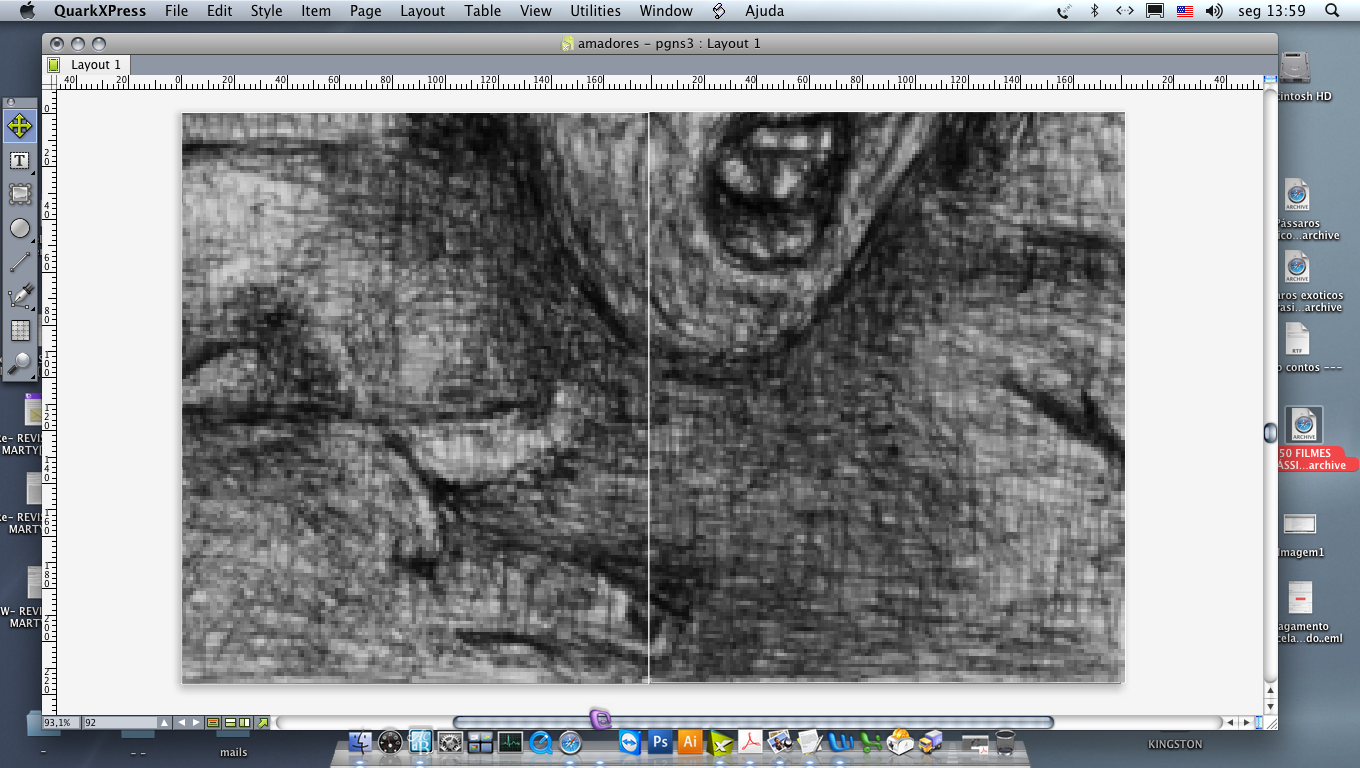Image resolution: width=1360 pixels, height=768 pixels.
Task: Click the export arrow icon in status bar
Action: 262,722
